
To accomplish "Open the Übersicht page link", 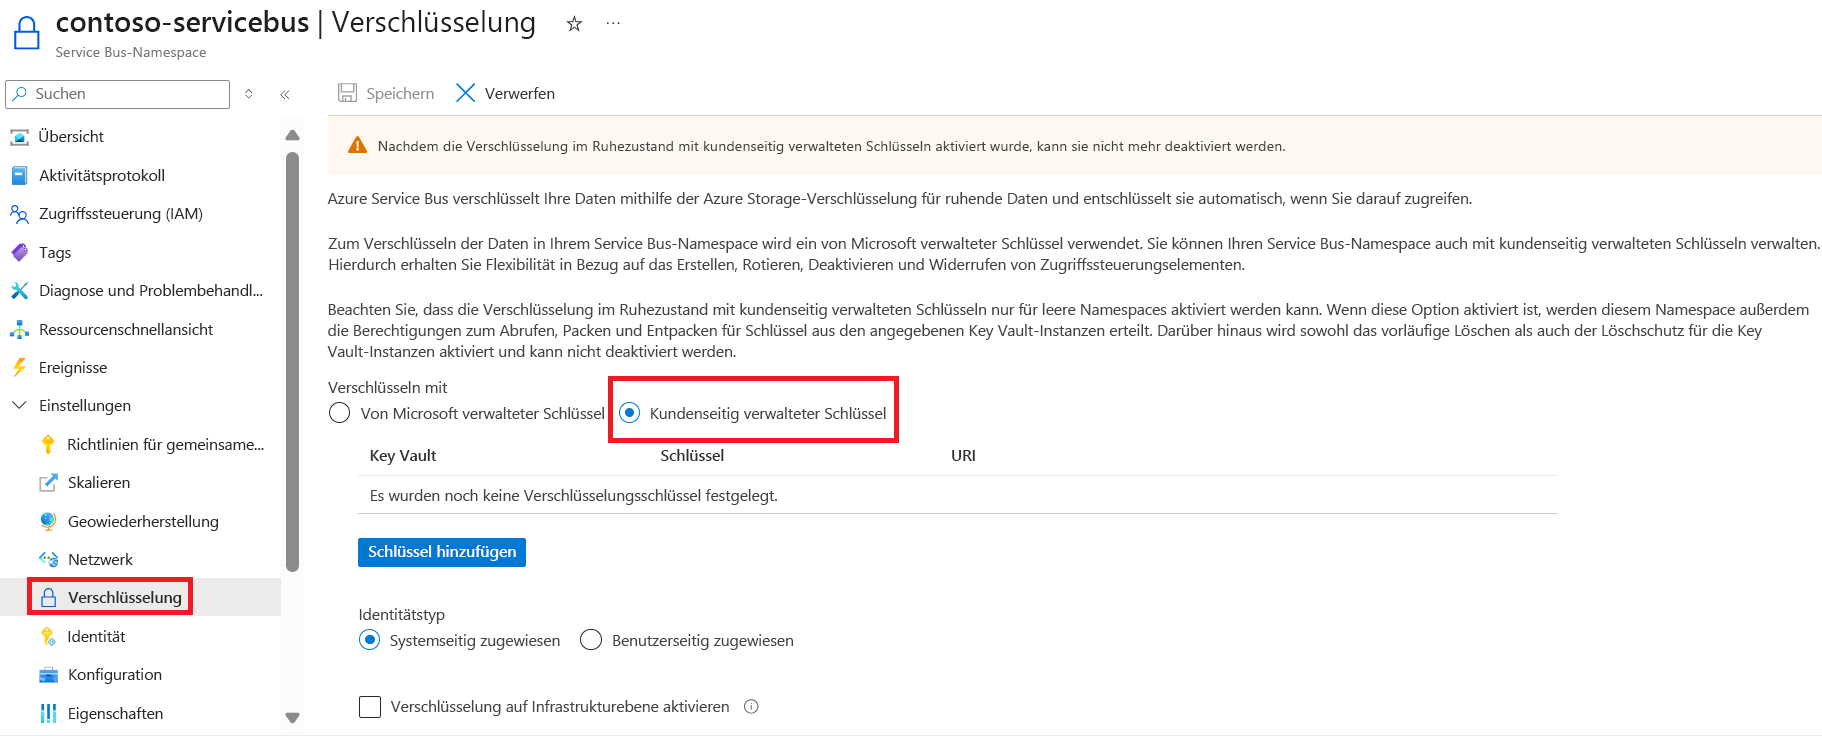I will pyautogui.click(x=71, y=137).
